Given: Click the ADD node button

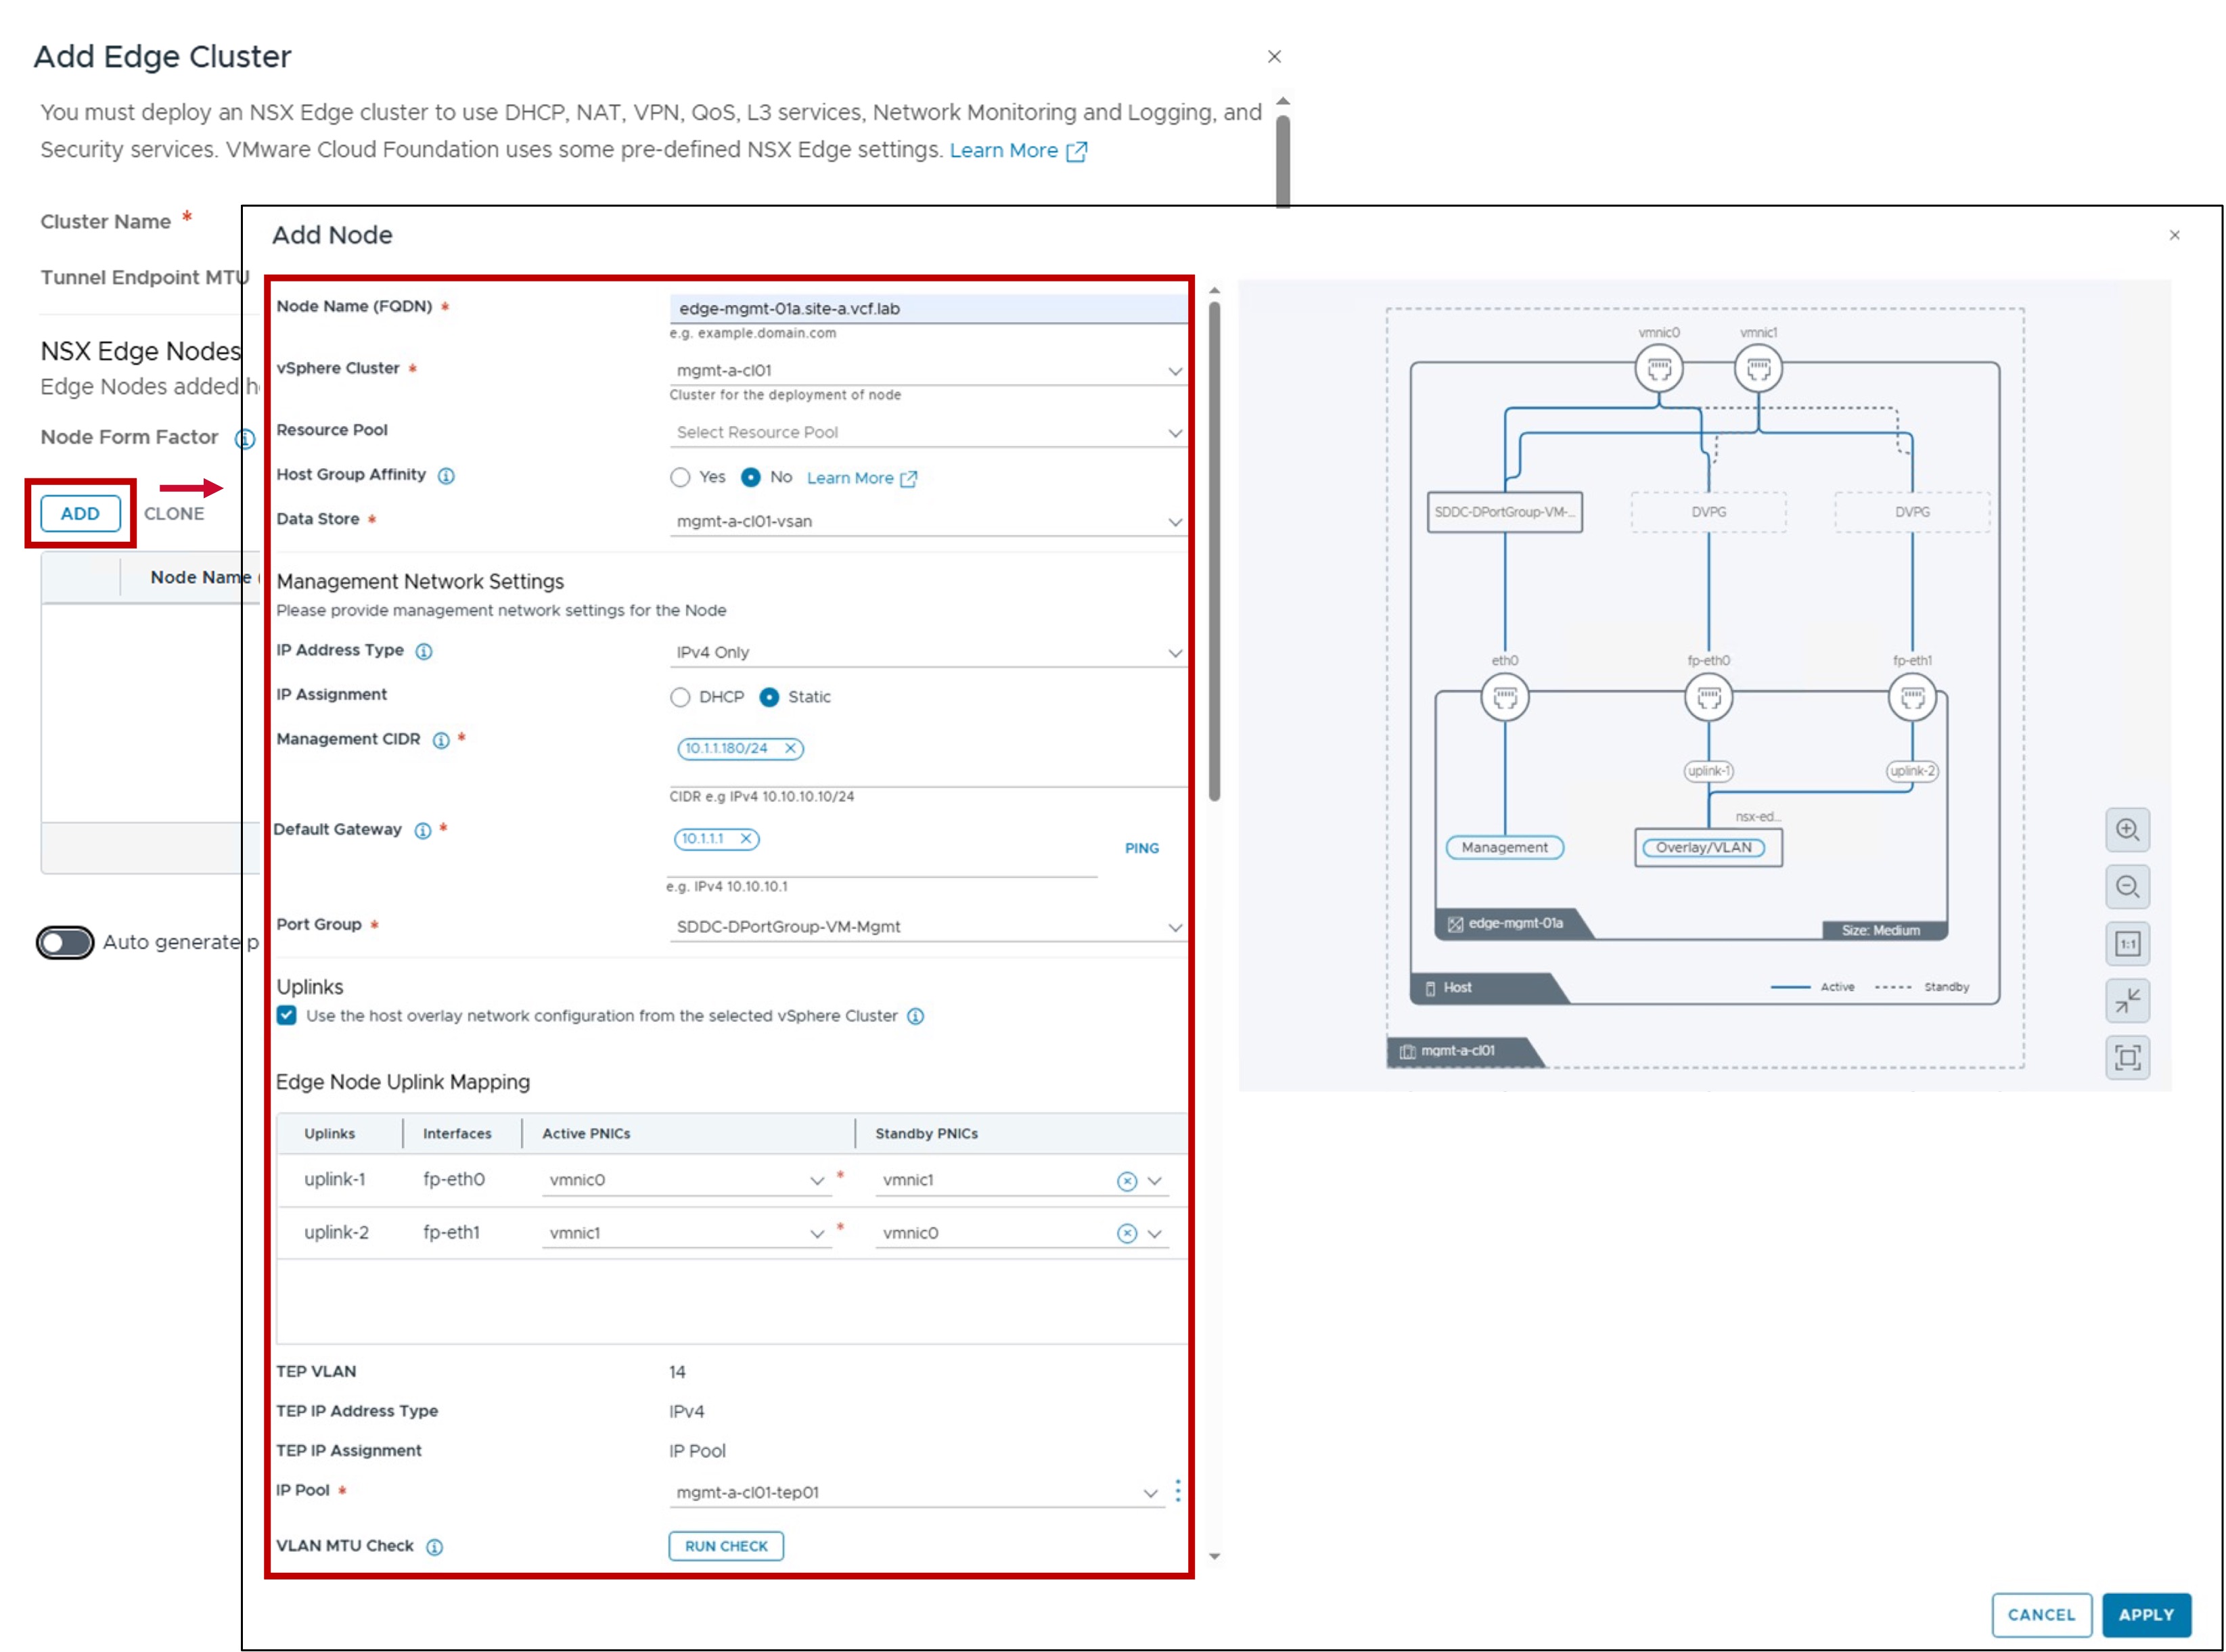Looking at the screenshot, I should [x=80, y=514].
